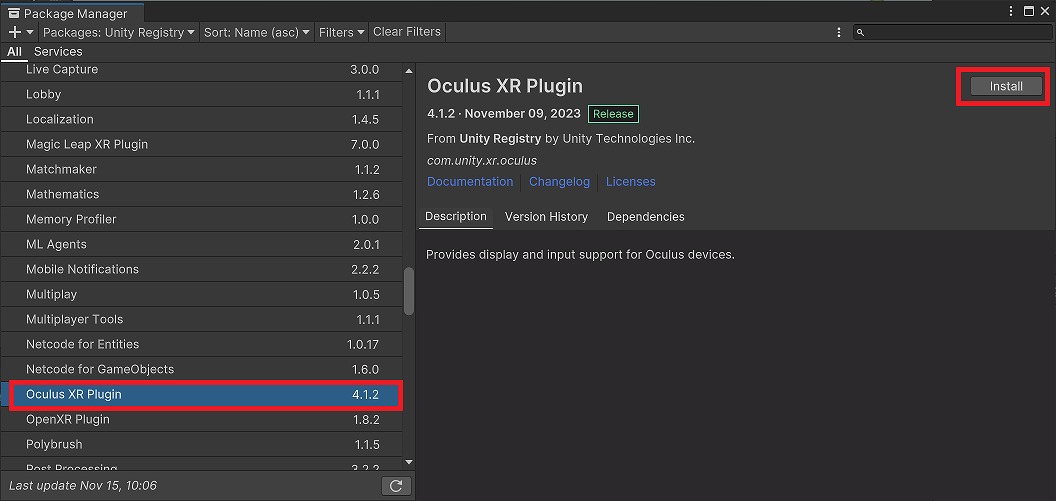Select the Netcode for Entities package
Image resolution: width=1056 pixels, height=501 pixels.
tap(201, 344)
